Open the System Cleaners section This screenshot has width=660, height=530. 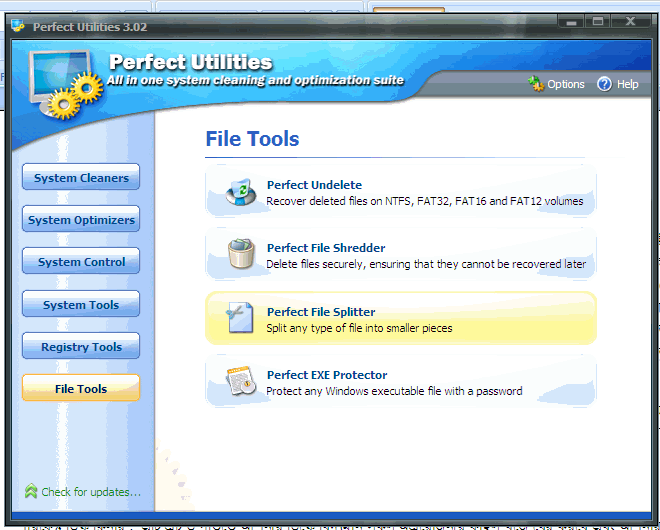coord(81,177)
